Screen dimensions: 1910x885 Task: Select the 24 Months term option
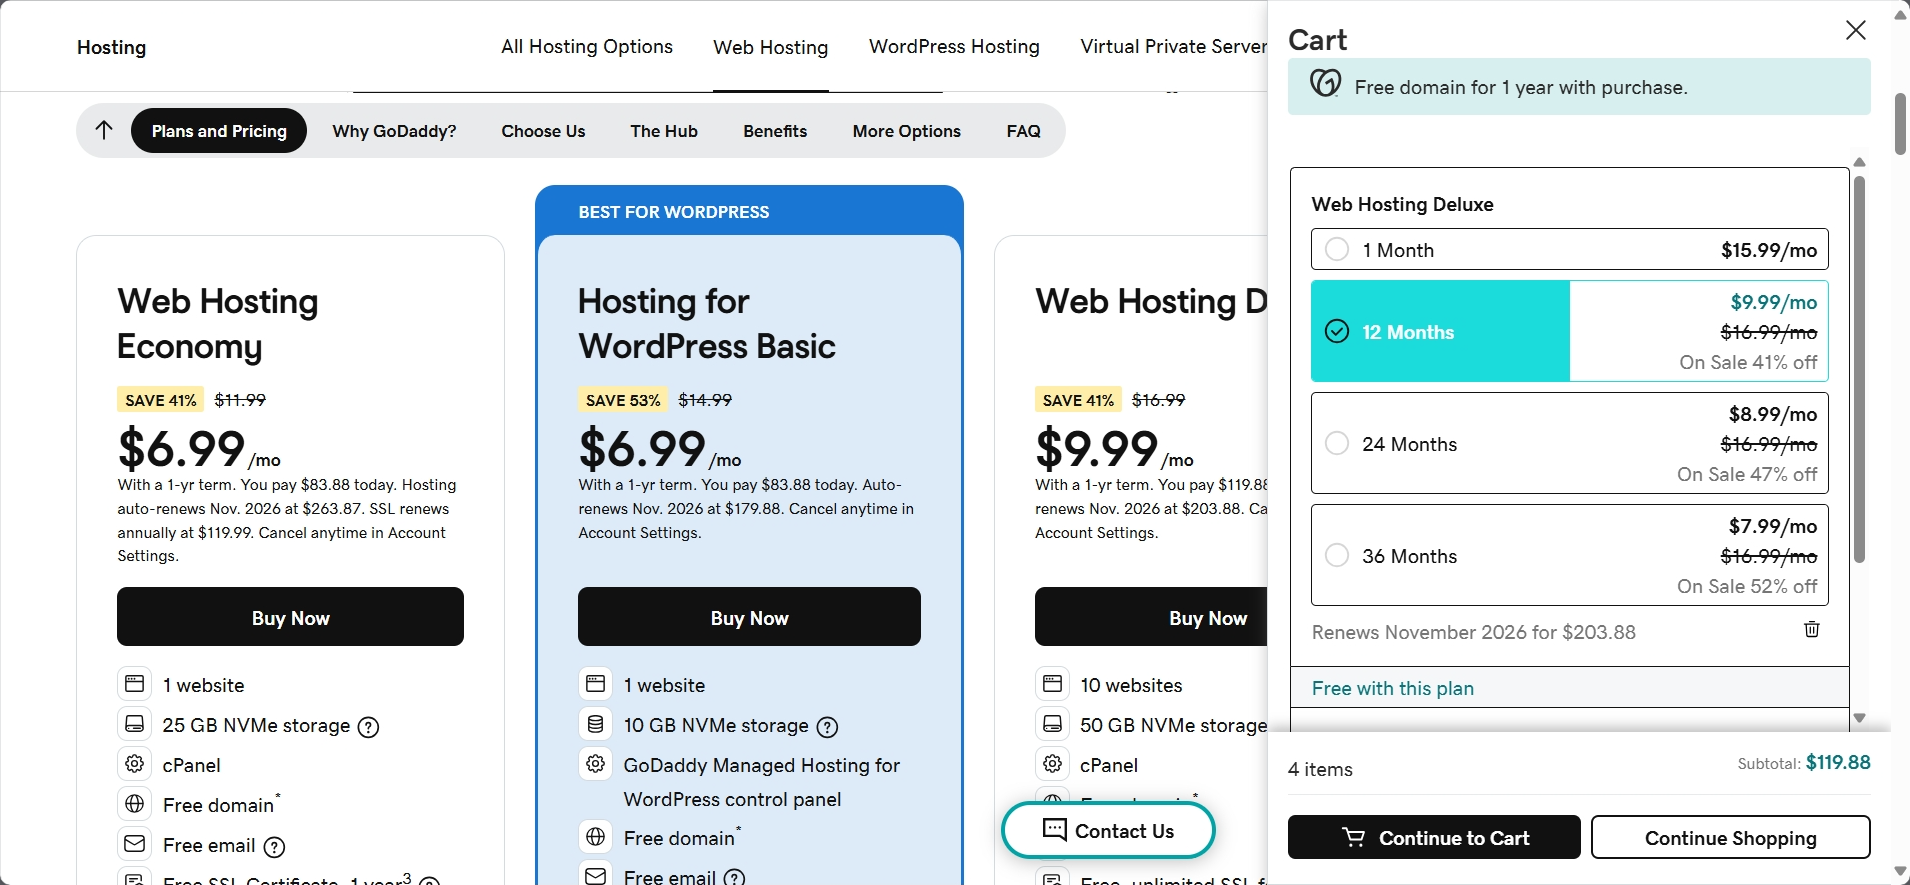coord(1337,443)
